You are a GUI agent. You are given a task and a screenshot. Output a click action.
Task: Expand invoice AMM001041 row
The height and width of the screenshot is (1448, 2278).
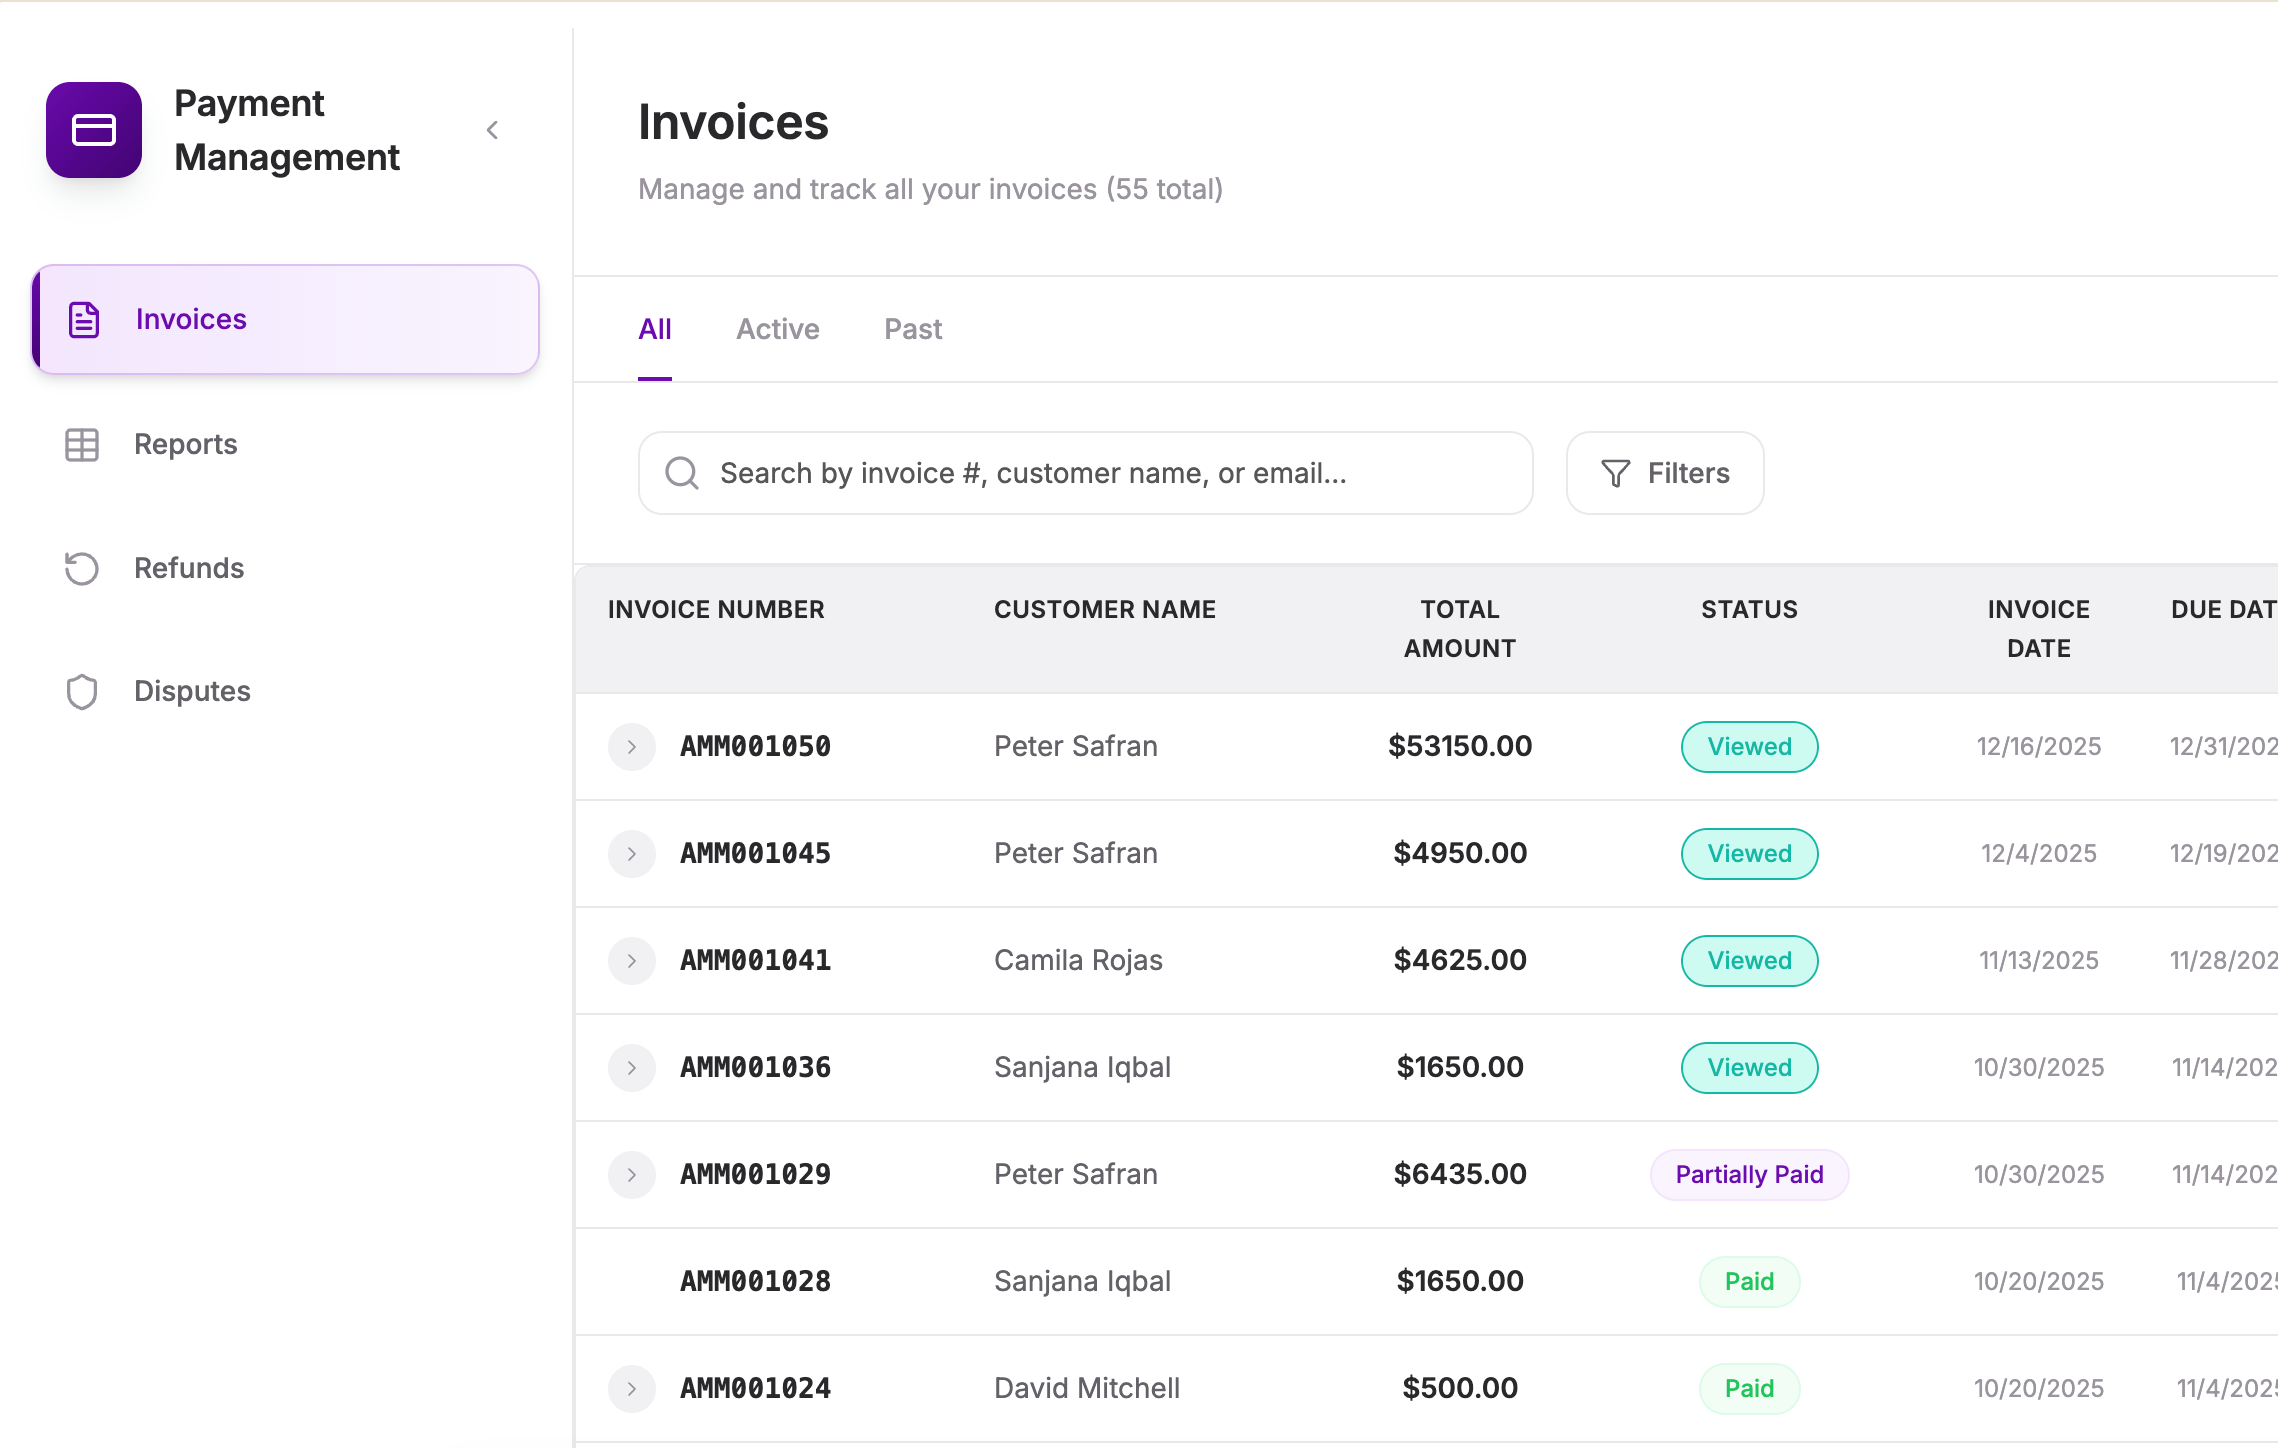[632, 961]
